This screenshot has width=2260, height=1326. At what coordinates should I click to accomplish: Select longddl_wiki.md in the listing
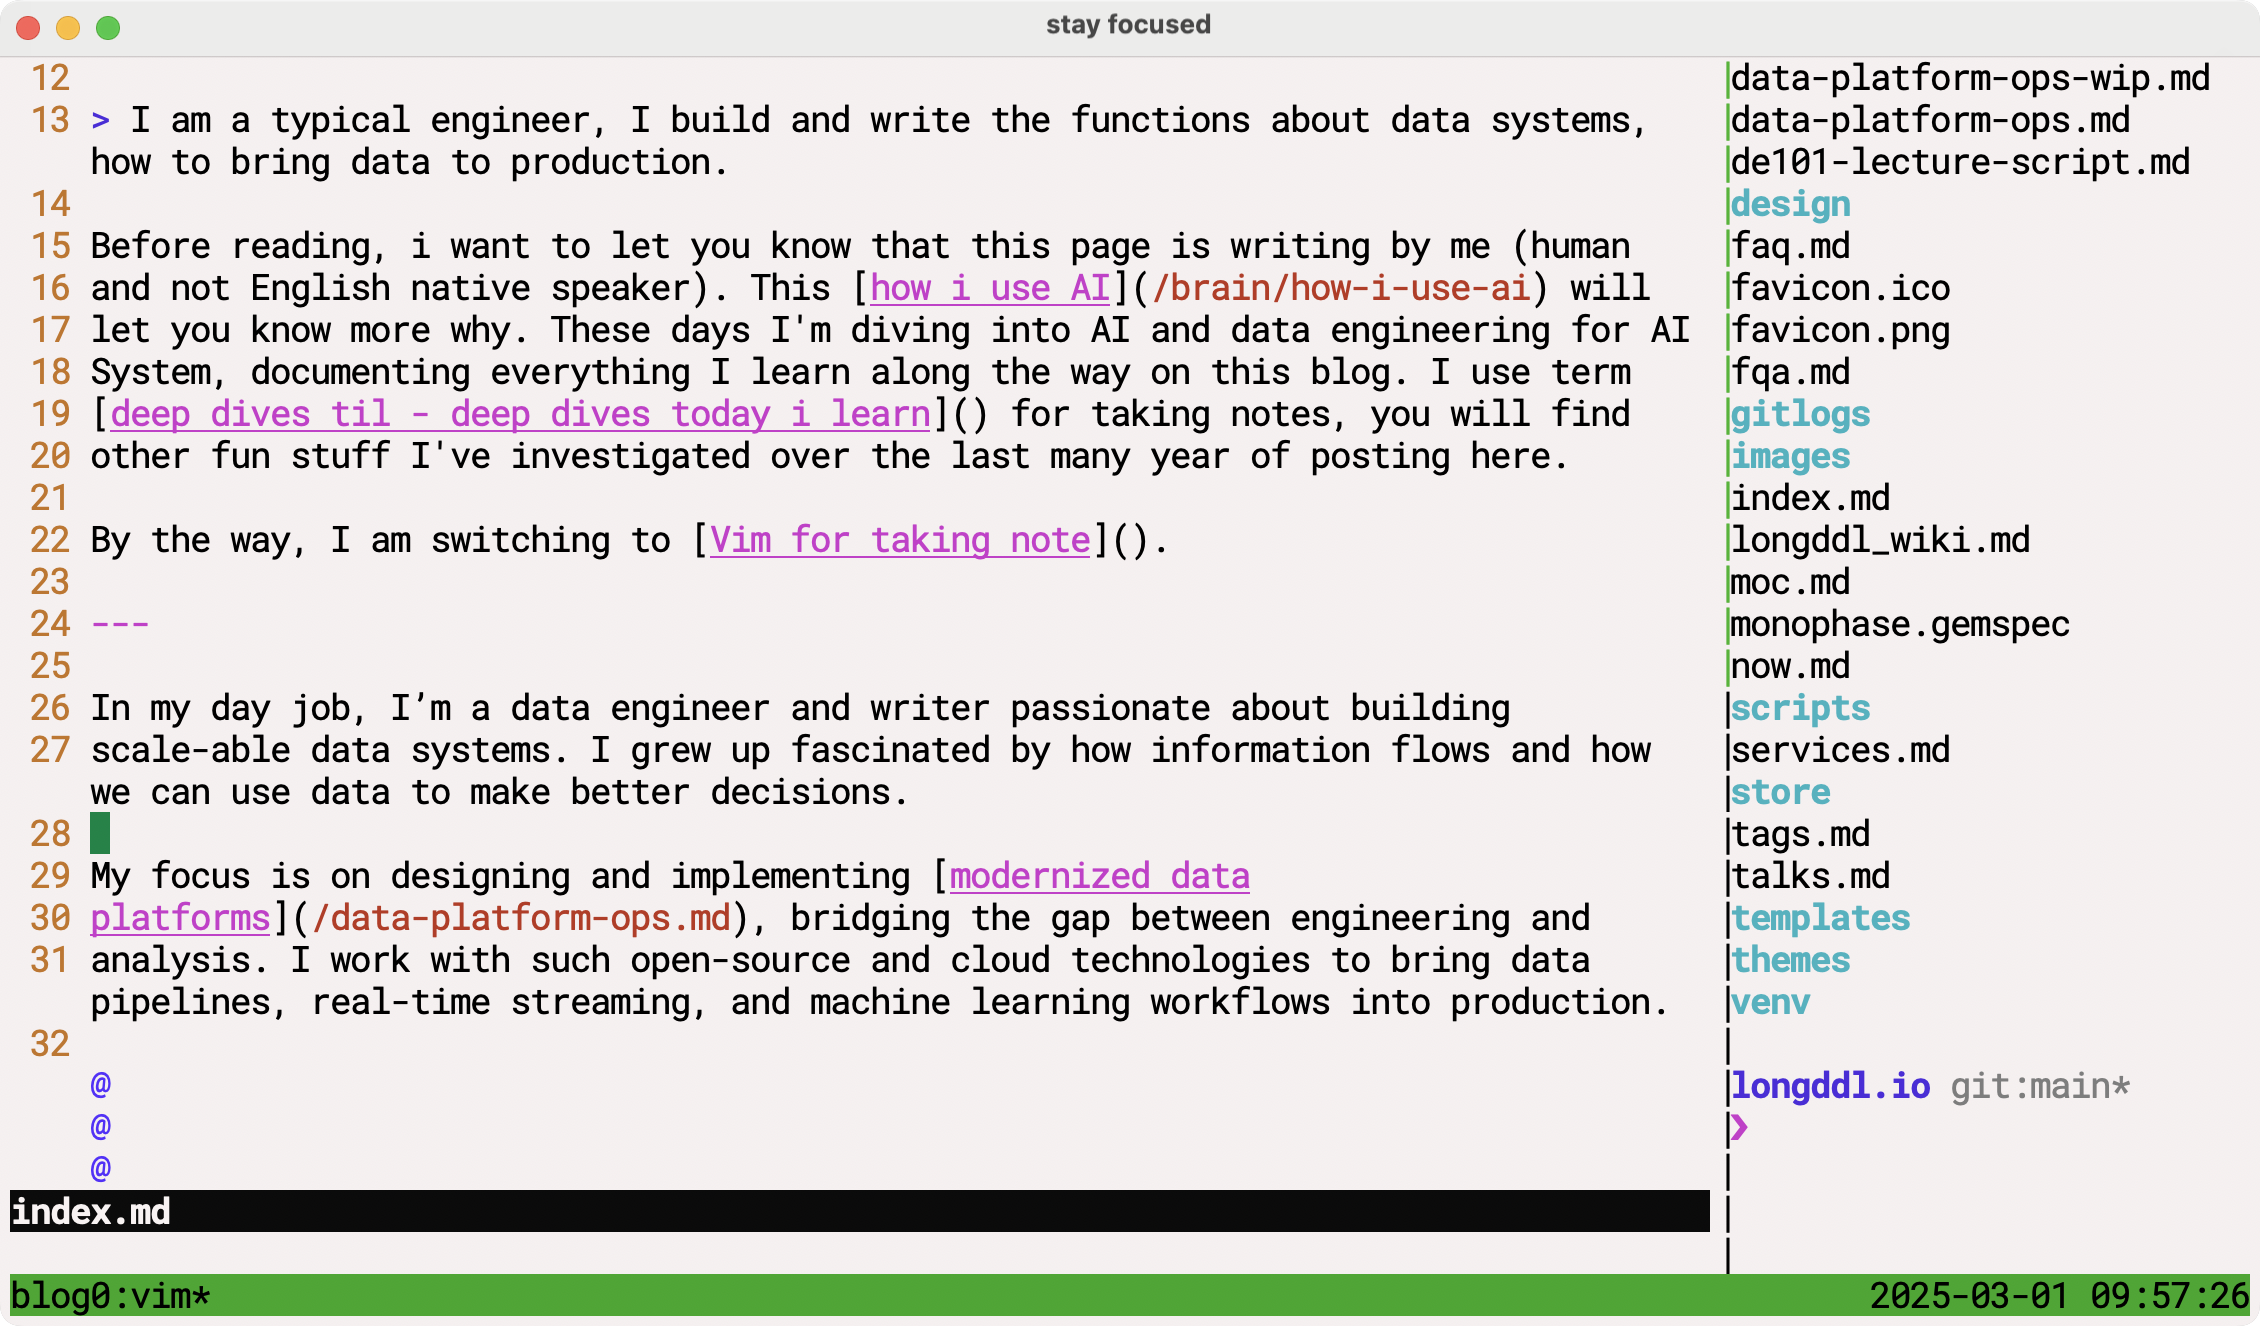pyautogui.click(x=1880, y=540)
